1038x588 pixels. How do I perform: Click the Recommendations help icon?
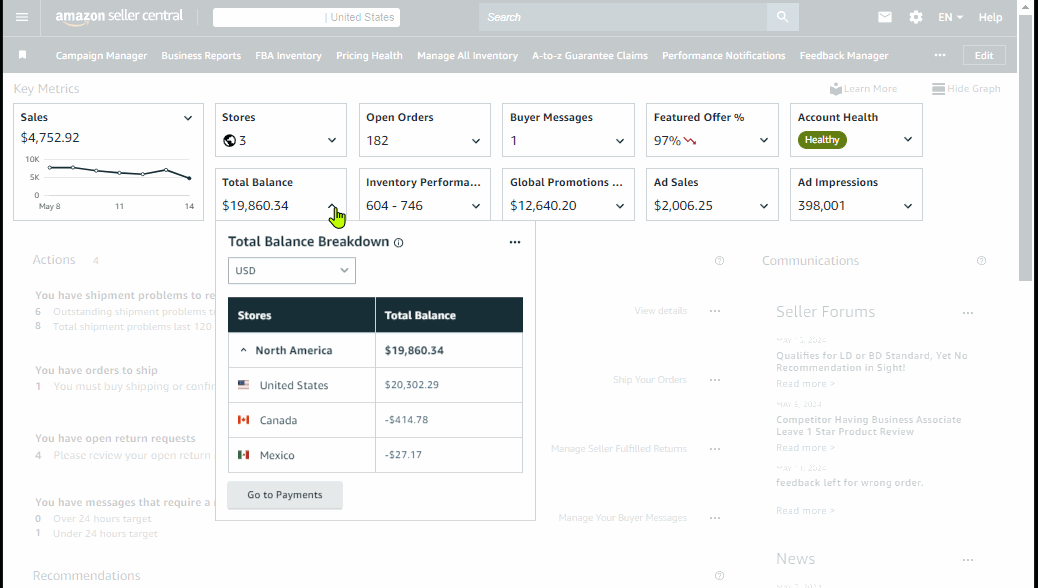click(720, 576)
